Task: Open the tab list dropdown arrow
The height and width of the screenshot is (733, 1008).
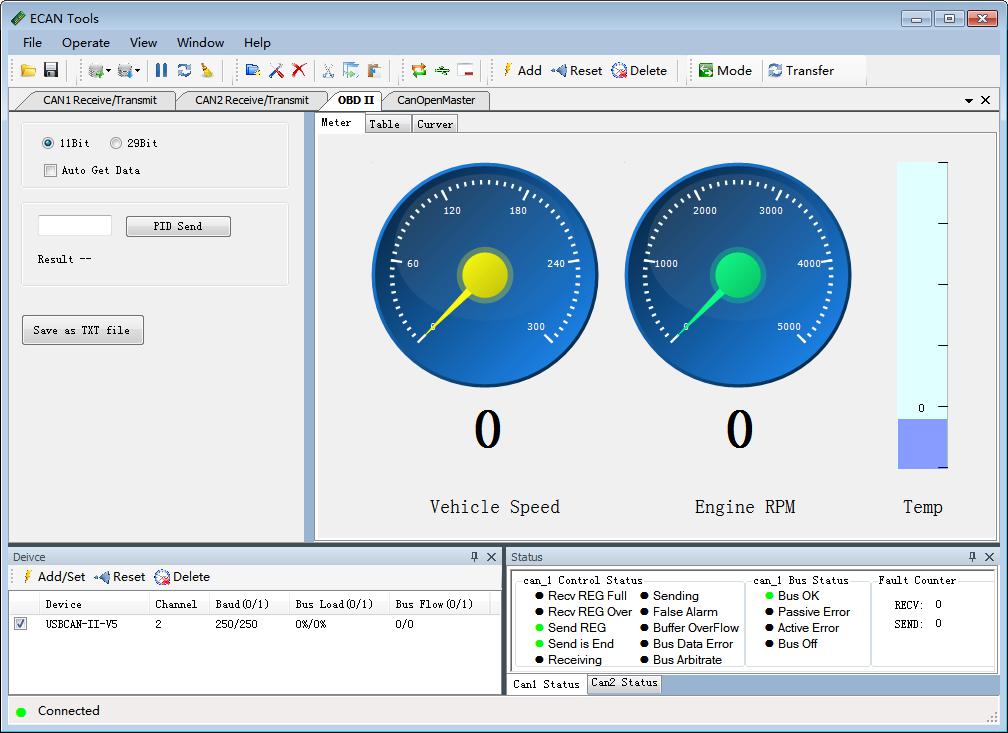Action: click(x=968, y=101)
